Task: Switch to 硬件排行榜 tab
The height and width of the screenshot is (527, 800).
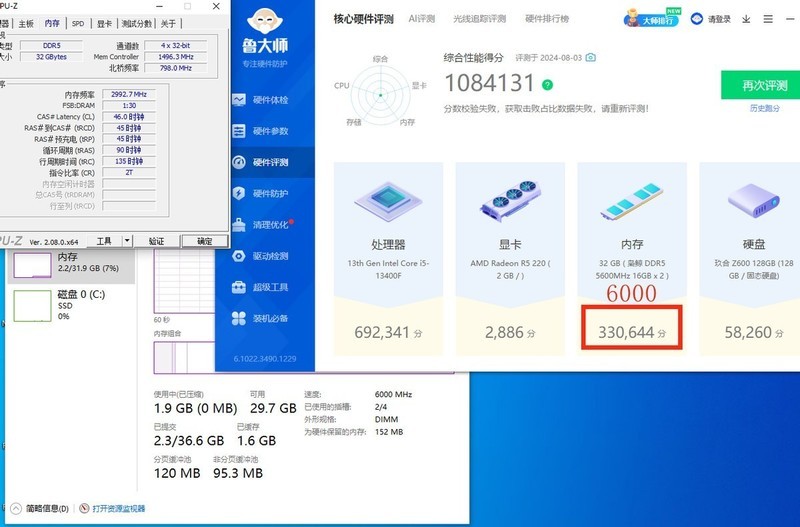Action: [547, 19]
